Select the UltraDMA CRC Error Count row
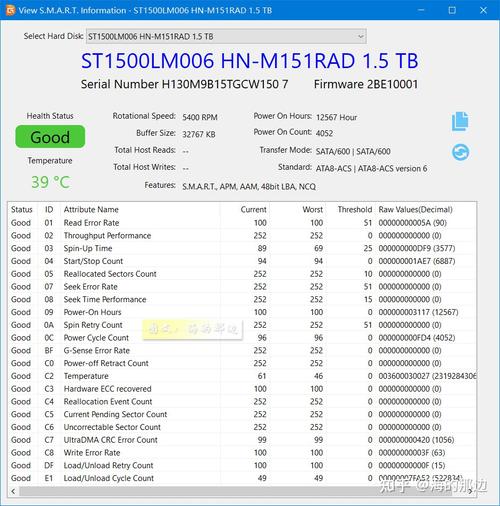Viewport: 500px width, 506px height. (242, 440)
